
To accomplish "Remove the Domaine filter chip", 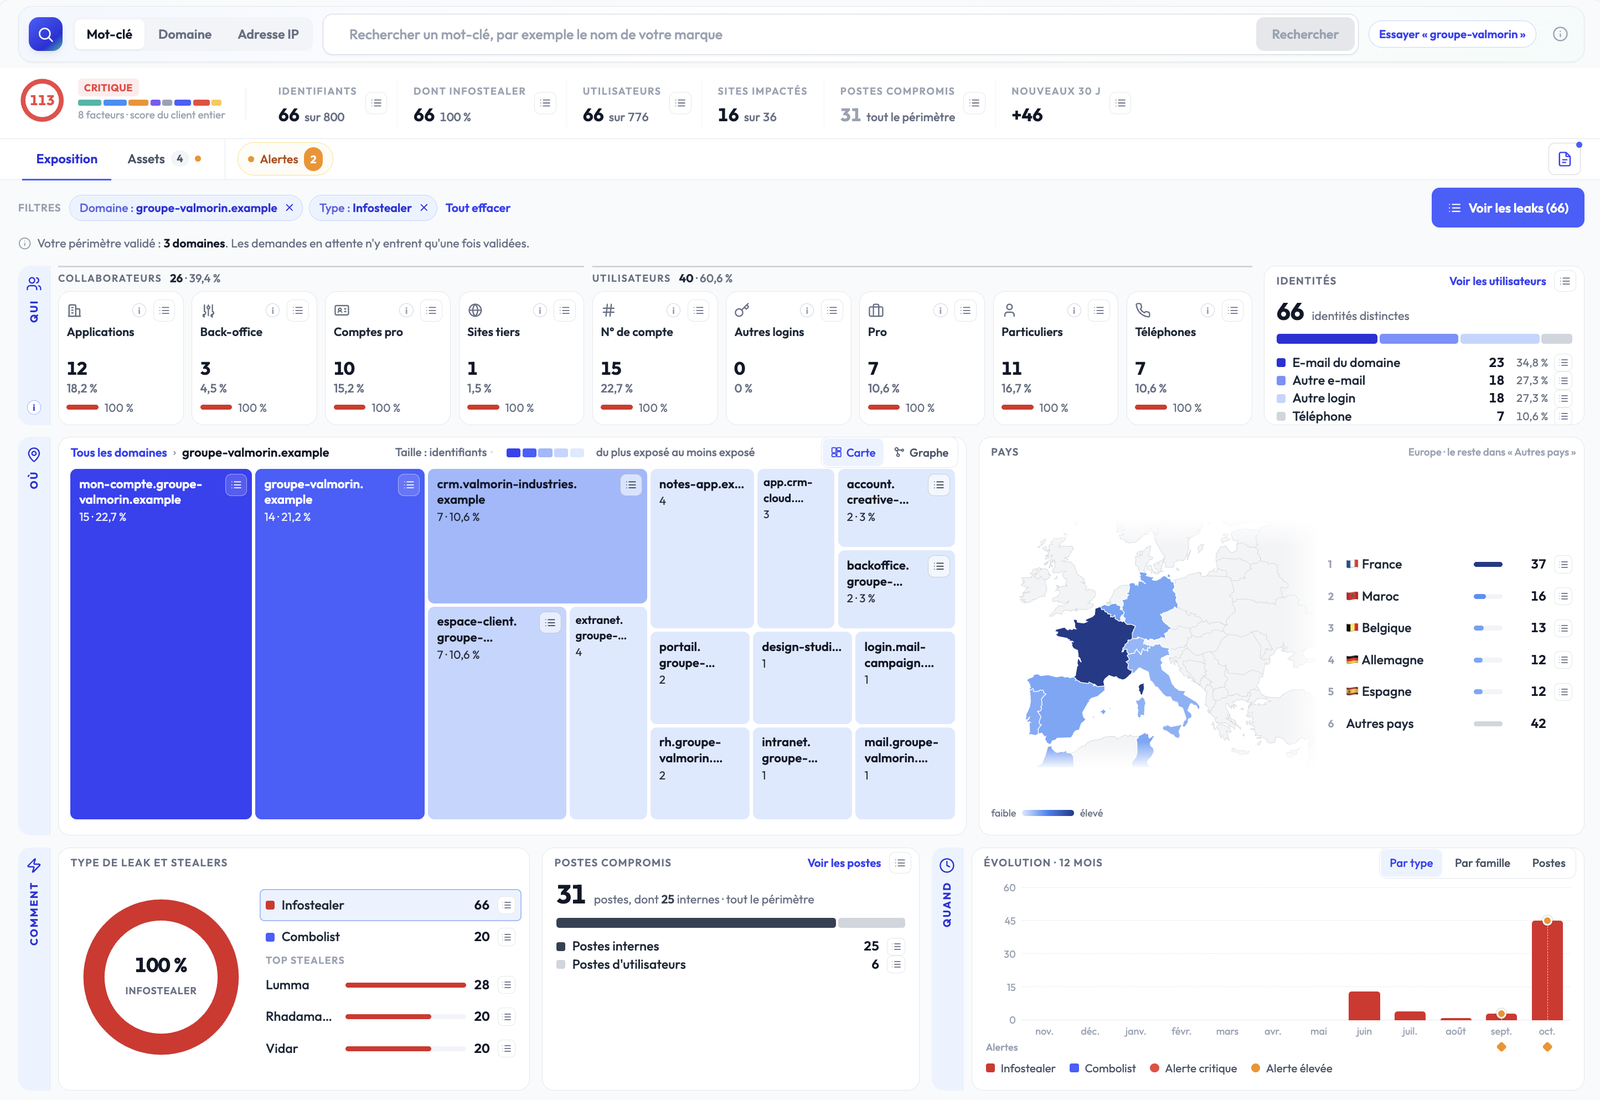I will click(x=289, y=208).
